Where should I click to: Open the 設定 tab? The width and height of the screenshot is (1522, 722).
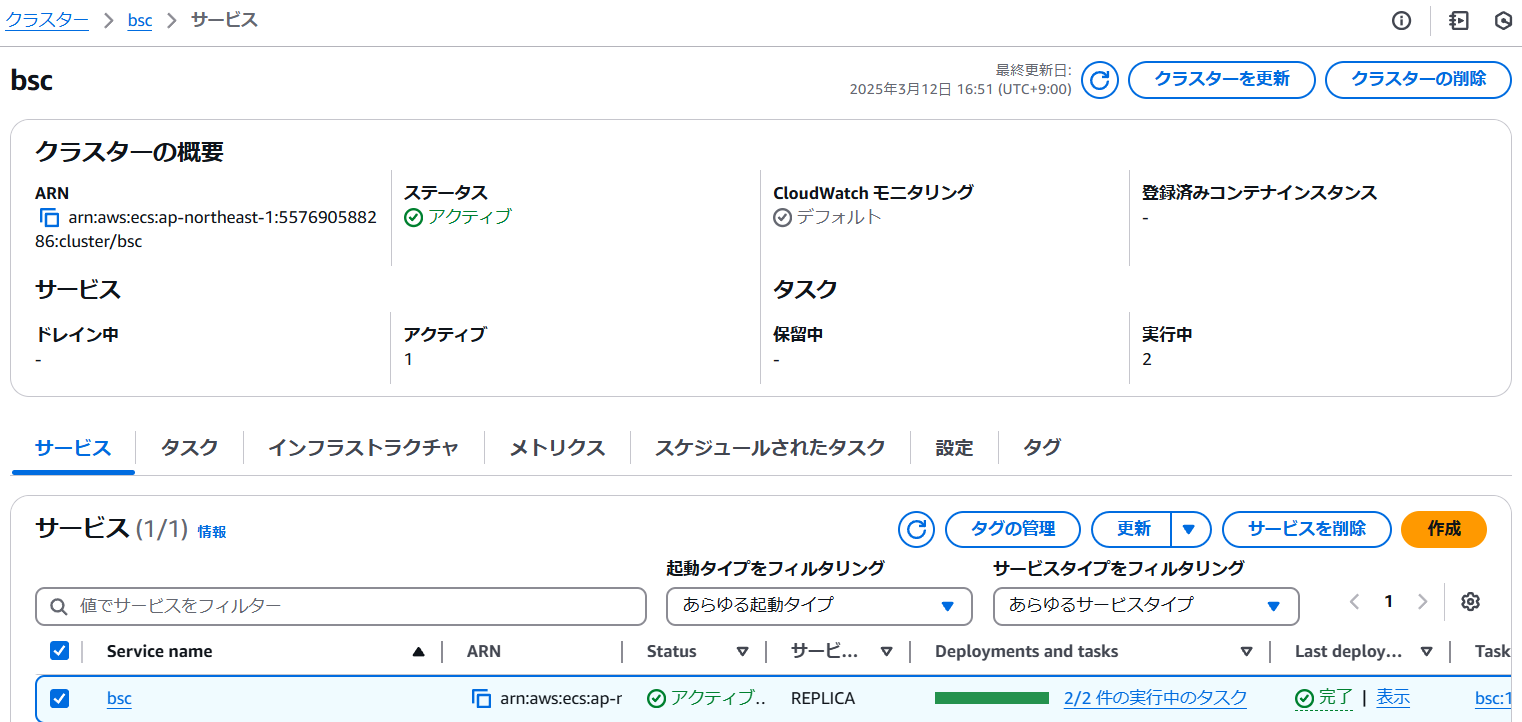(954, 447)
